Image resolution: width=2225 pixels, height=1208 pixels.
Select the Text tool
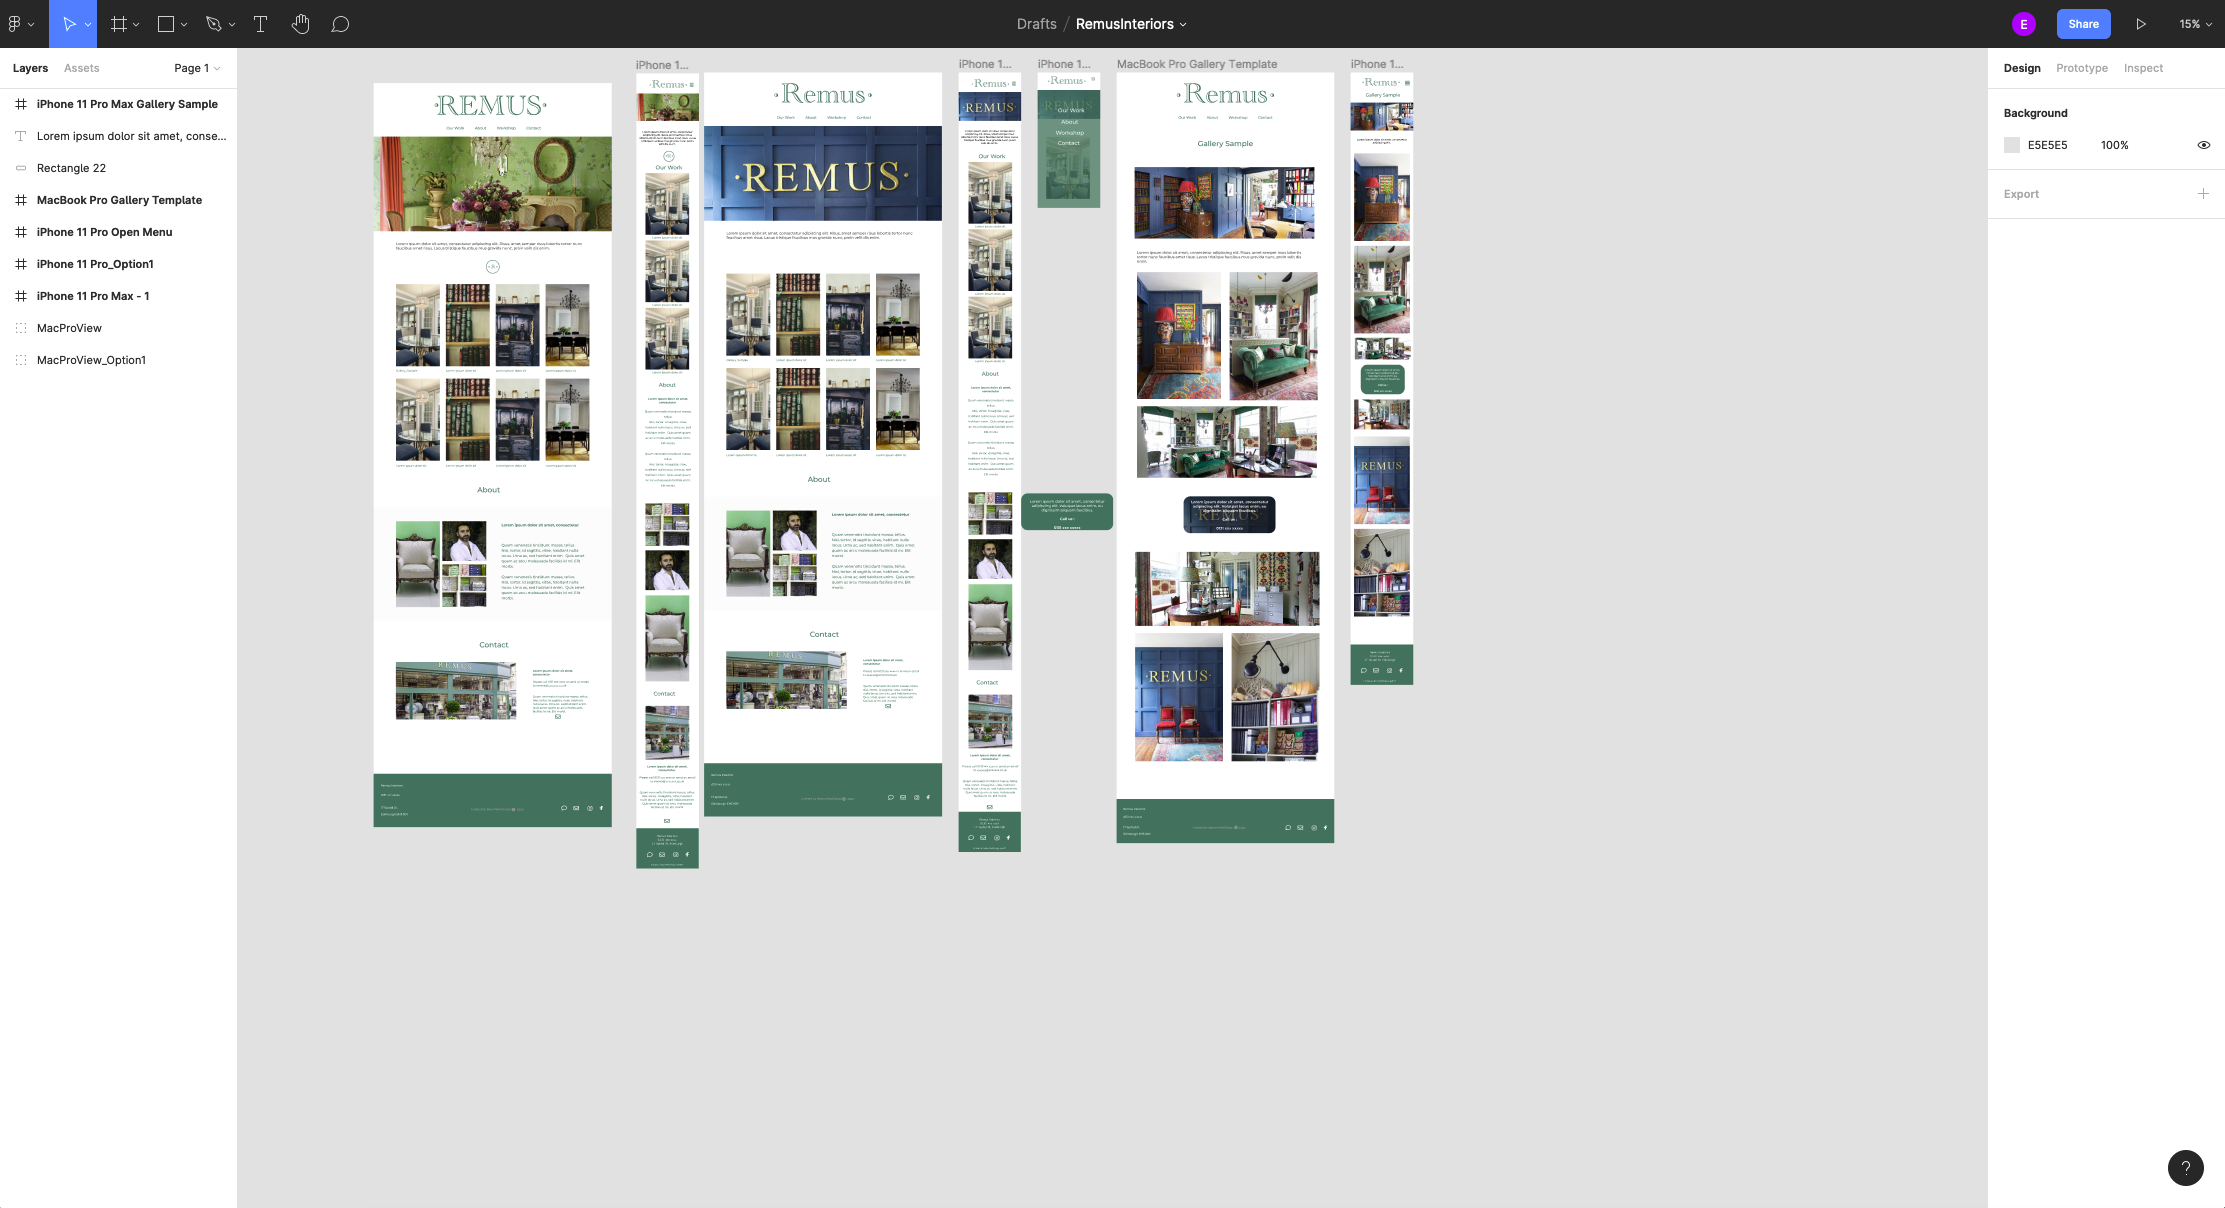[260, 24]
